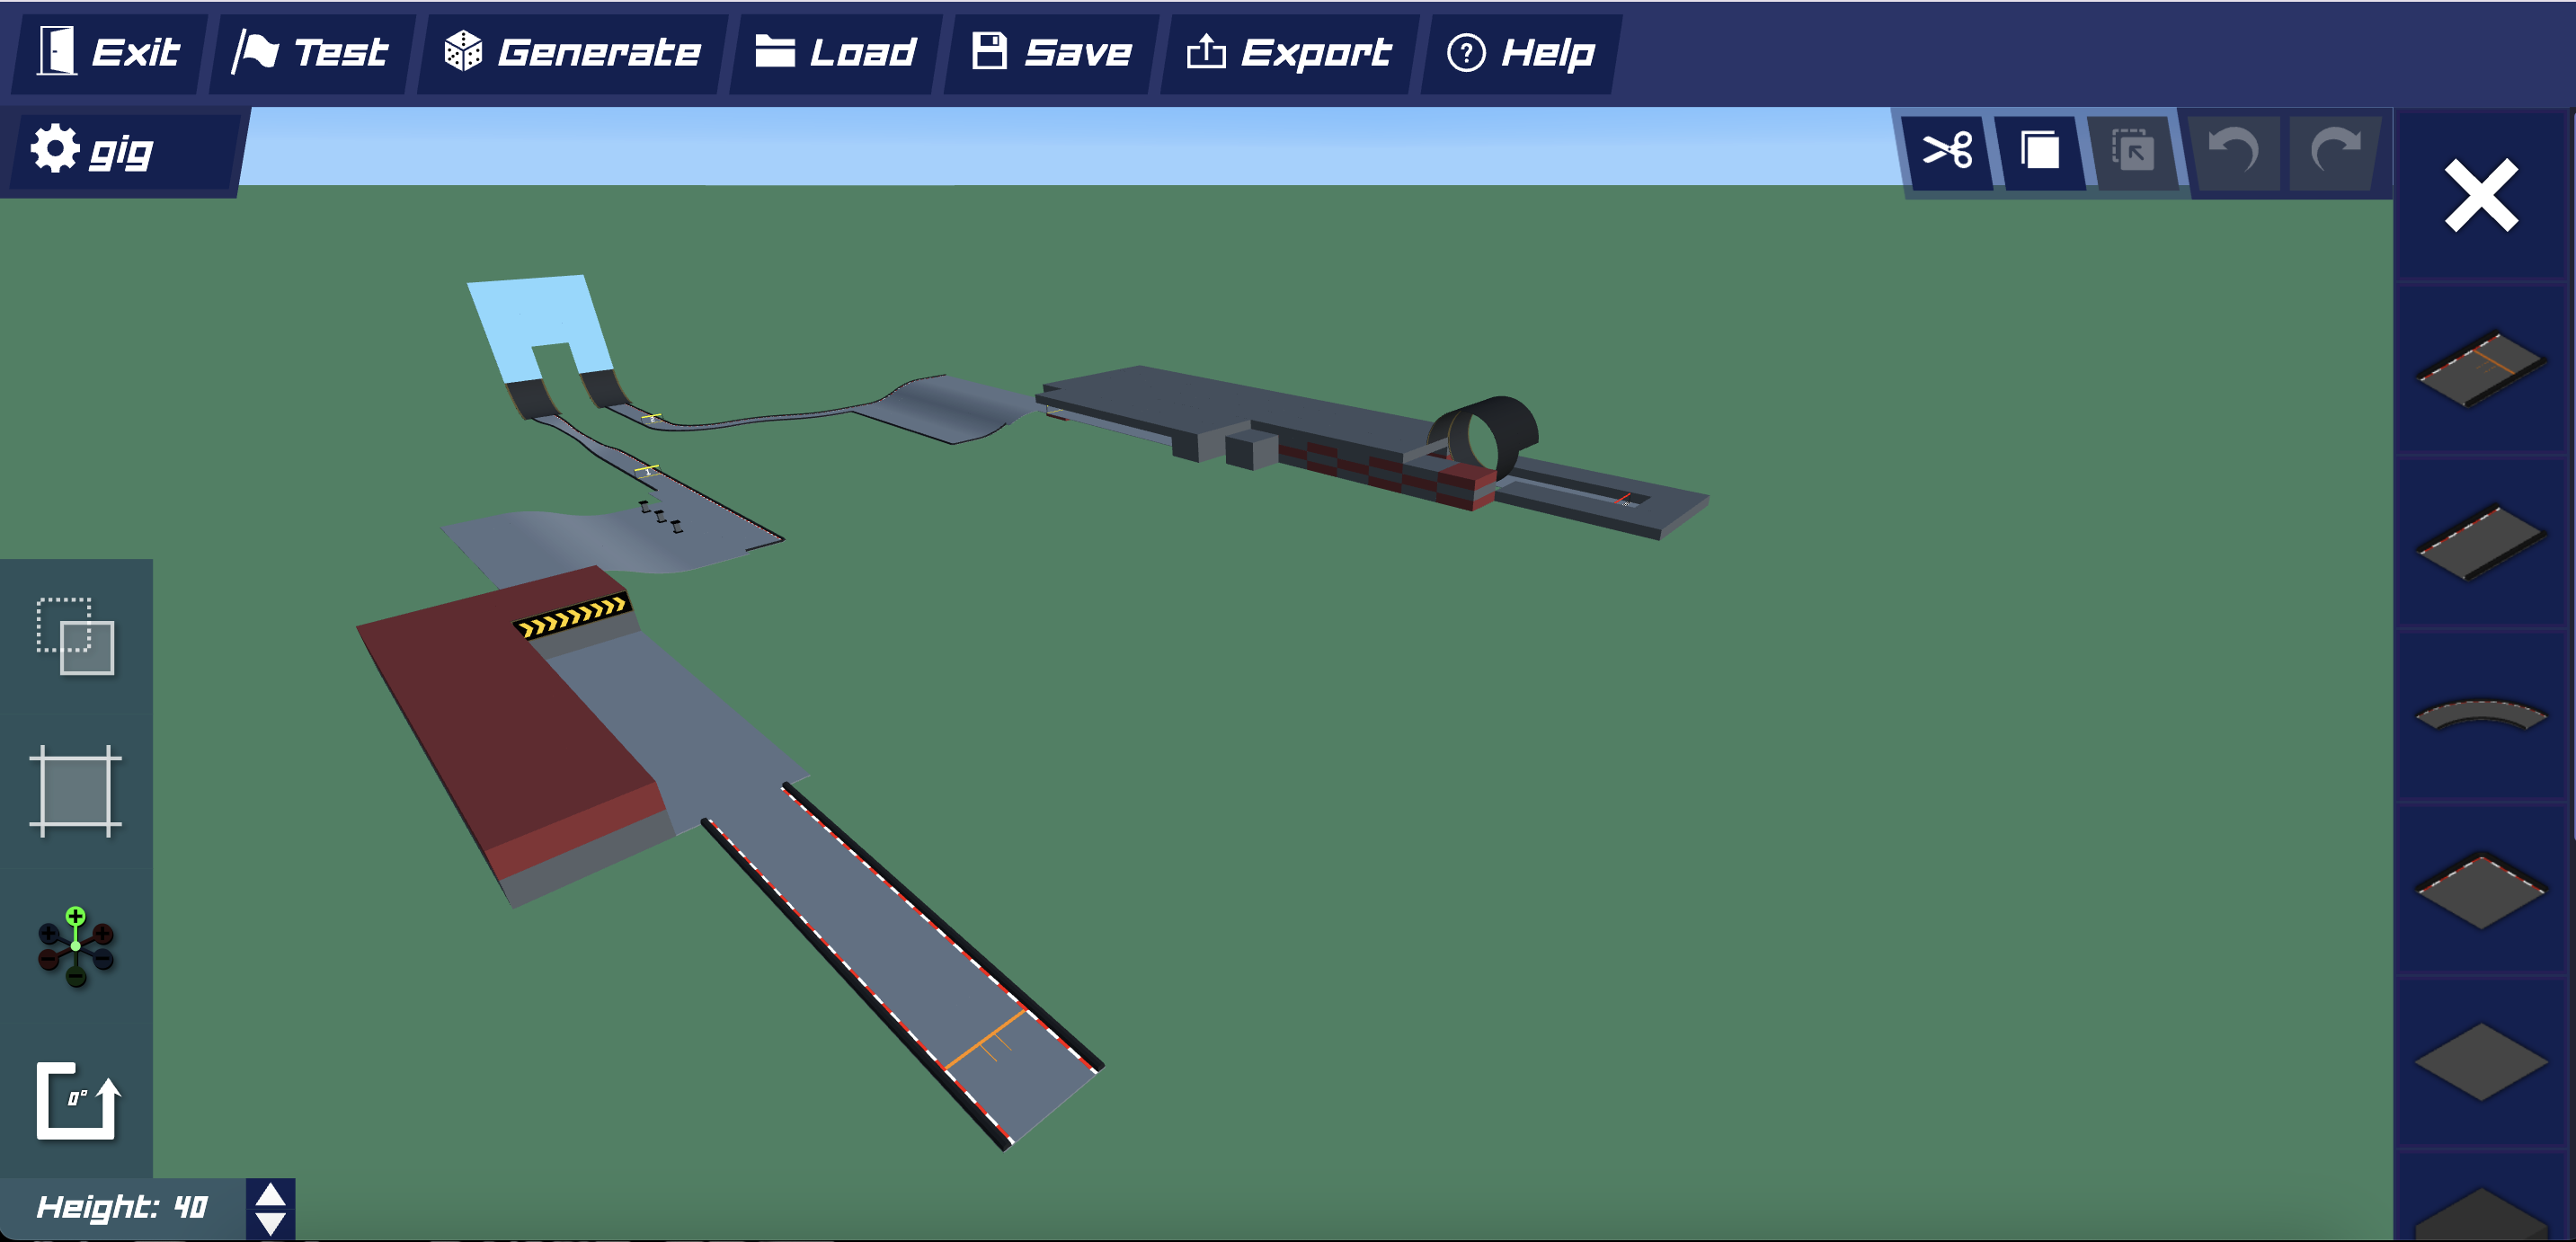Image resolution: width=2576 pixels, height=1242 pixels.
Task: Choose the square area selection tool
Action: pos(76,791)
